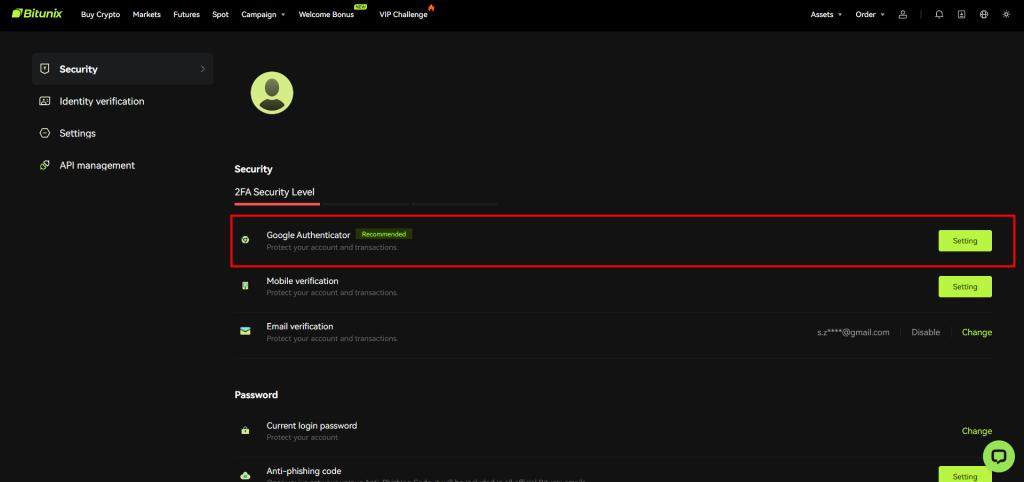Expand the Order dropdown

click(x=869, y=15)
